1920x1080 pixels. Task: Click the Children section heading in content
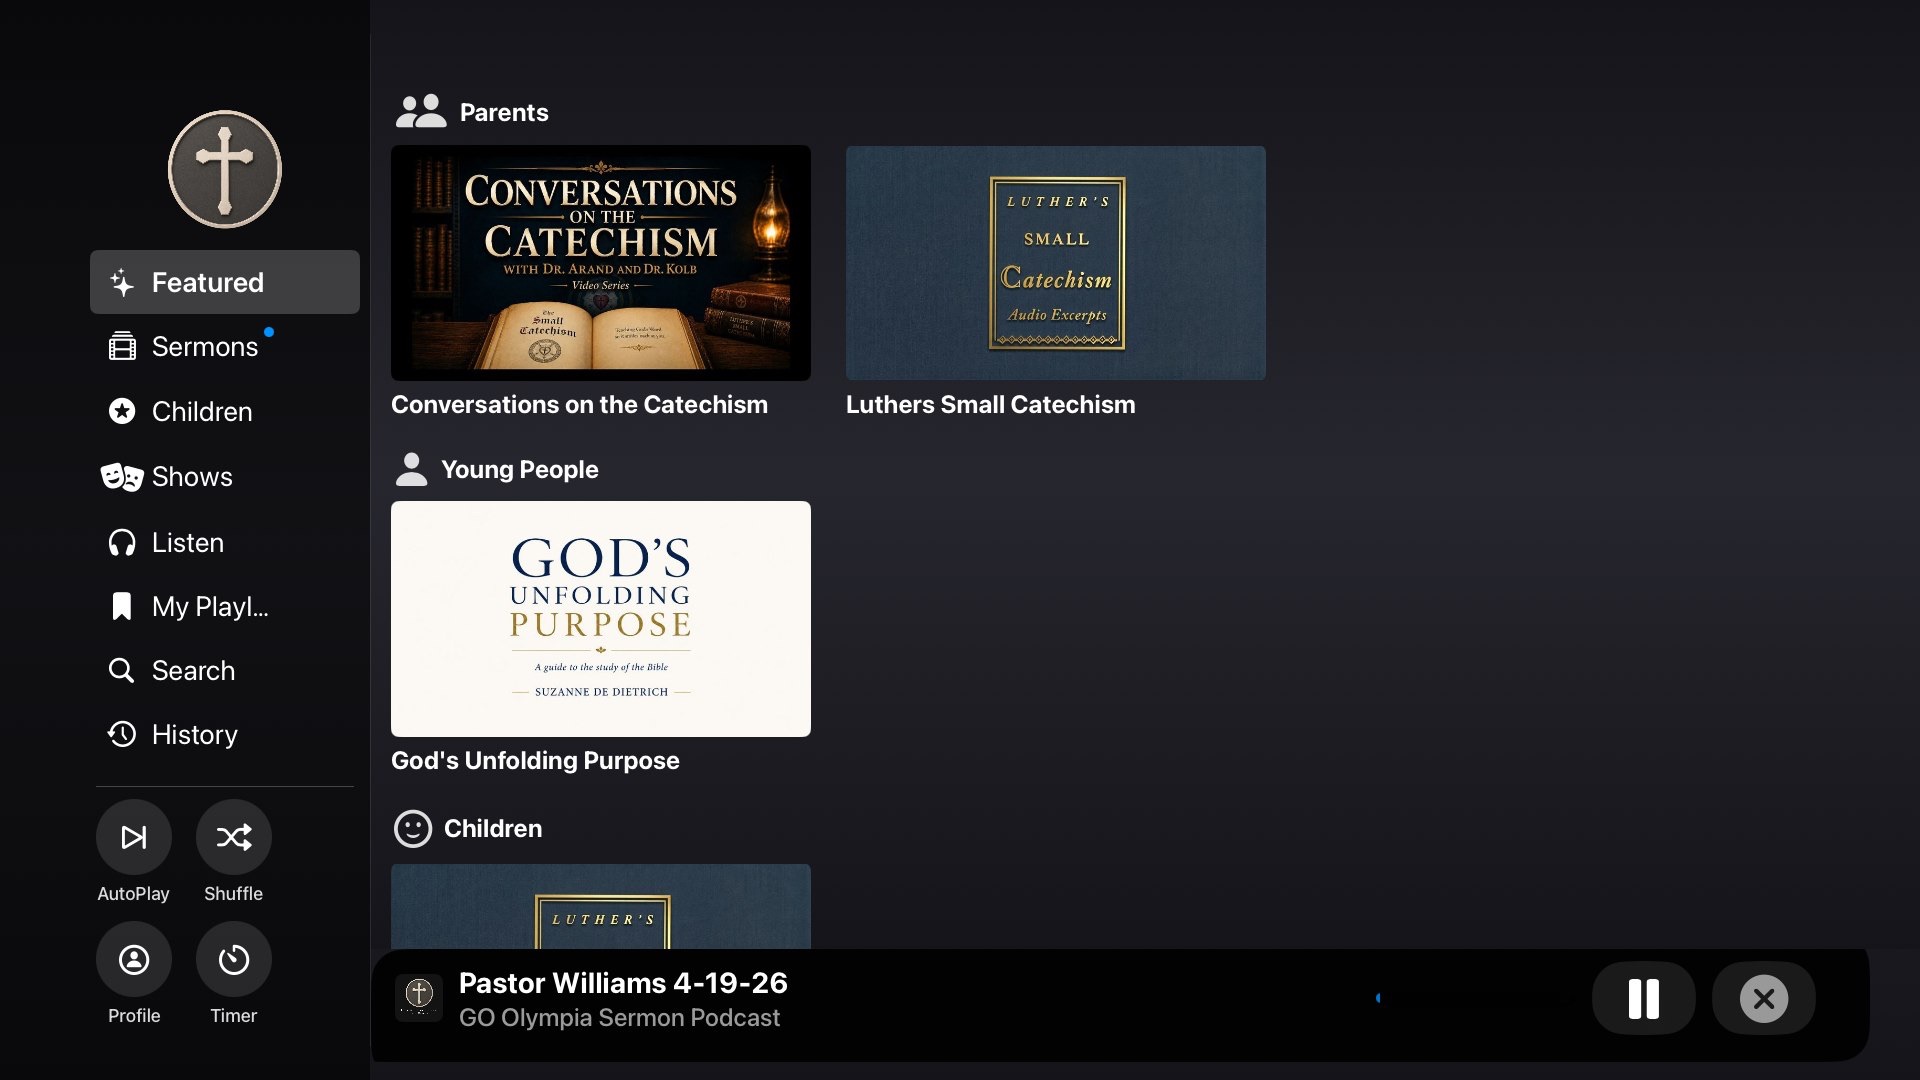pyautogui.click(x=493, y=828)
